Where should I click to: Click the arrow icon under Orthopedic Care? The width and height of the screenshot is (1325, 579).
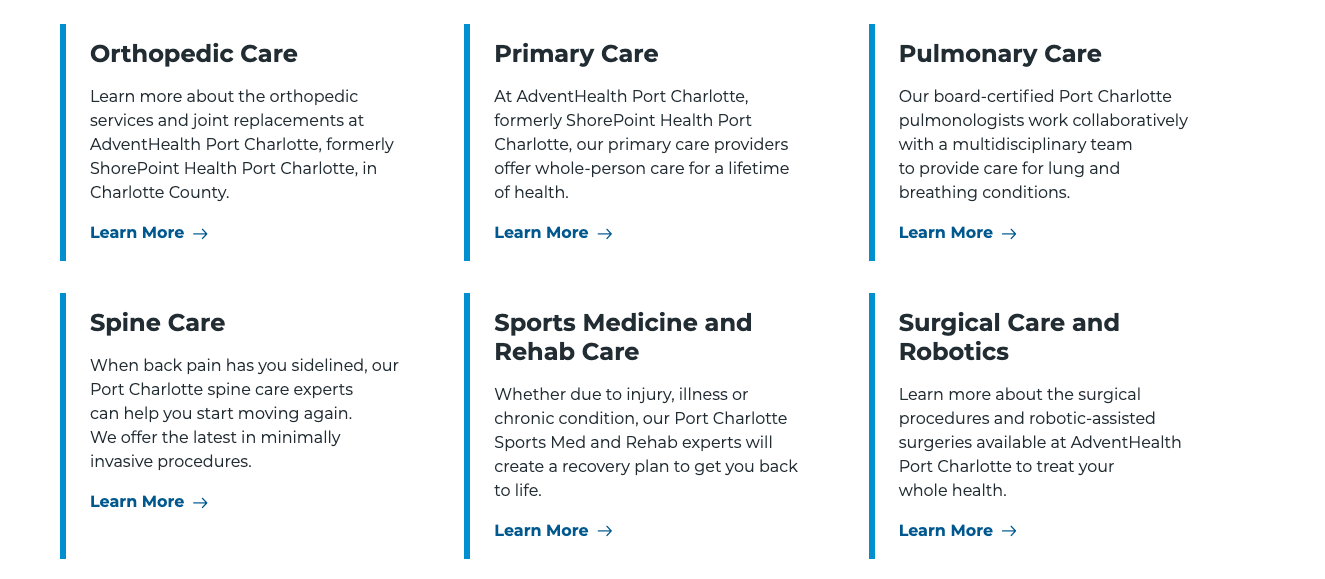pyautogui.click(x=200, y=234)
